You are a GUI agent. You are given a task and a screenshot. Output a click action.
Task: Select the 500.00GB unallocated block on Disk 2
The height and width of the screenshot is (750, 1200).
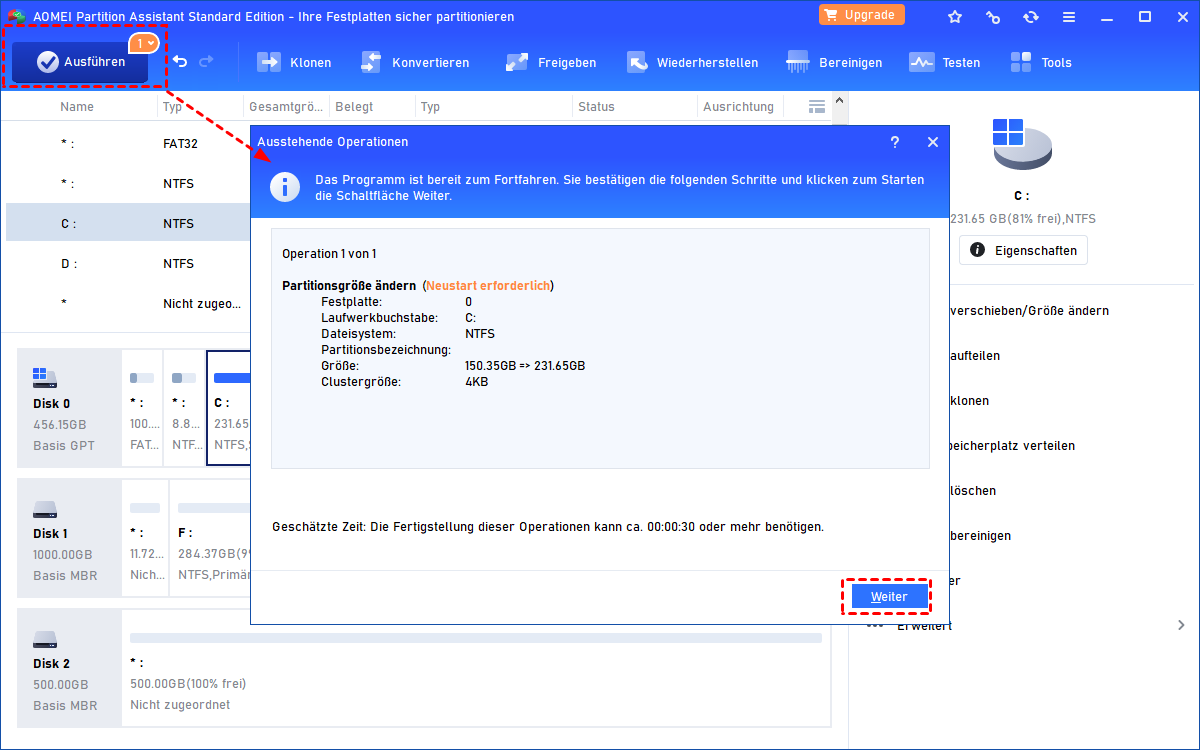point(476,667)
